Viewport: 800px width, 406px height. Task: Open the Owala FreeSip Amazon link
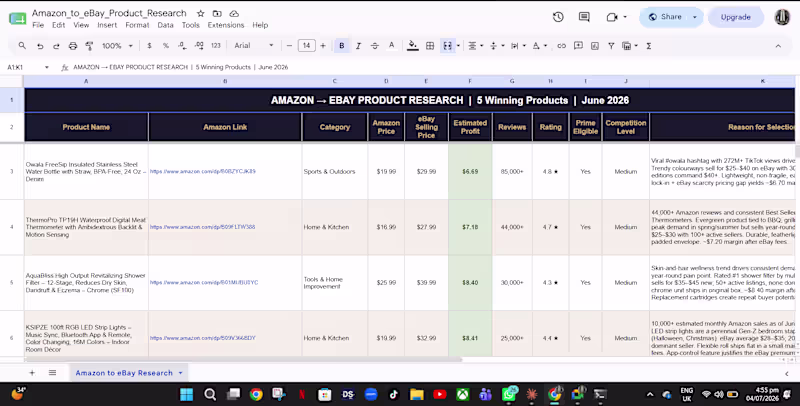coord(203,171)
